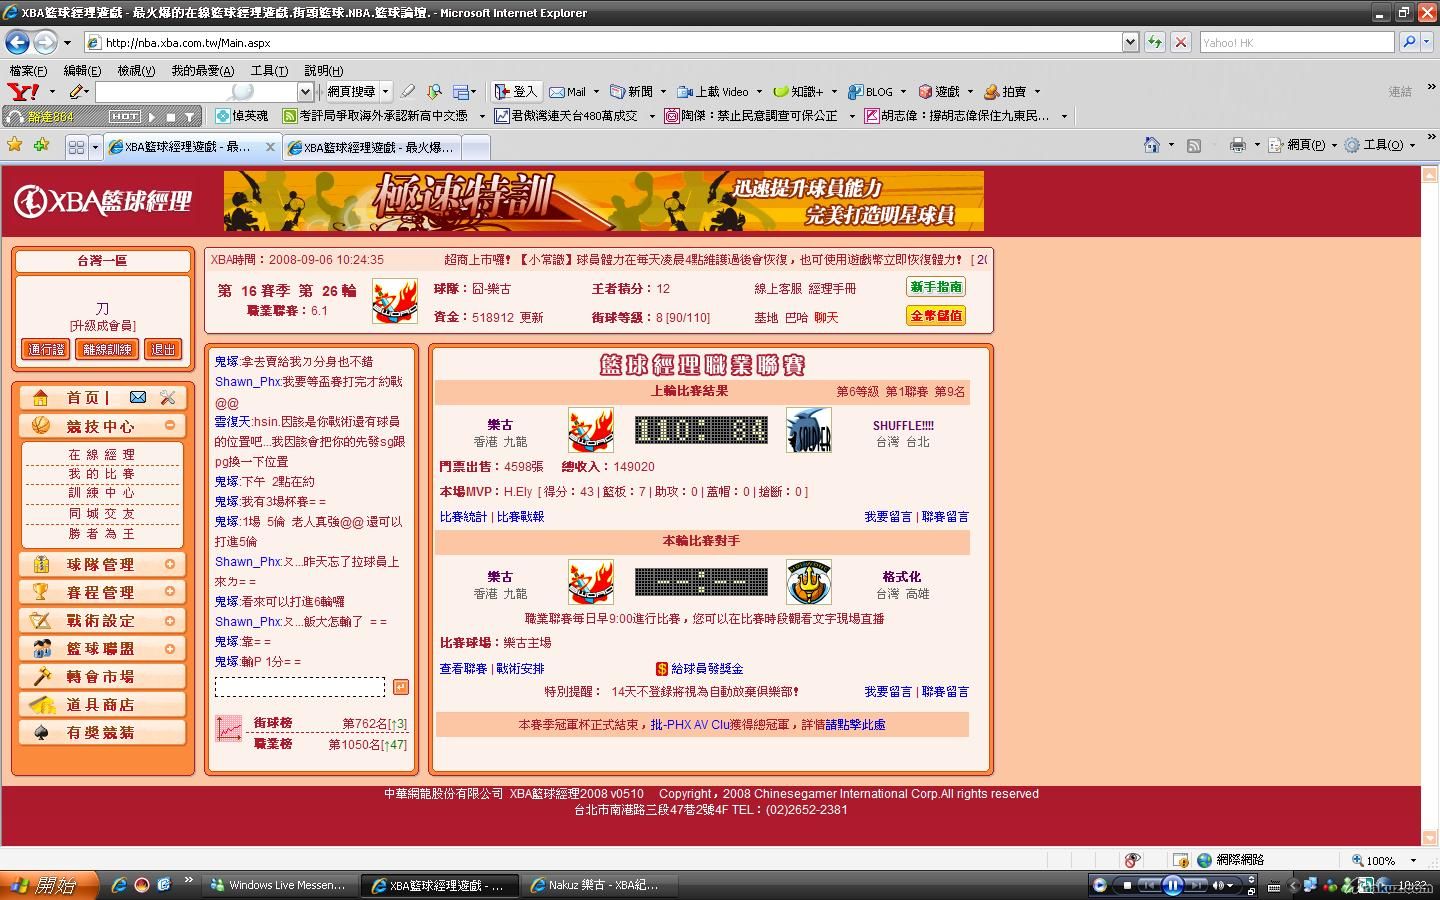
Task: Go back with the browser Back arrow
Action: [x=17, y=42]
